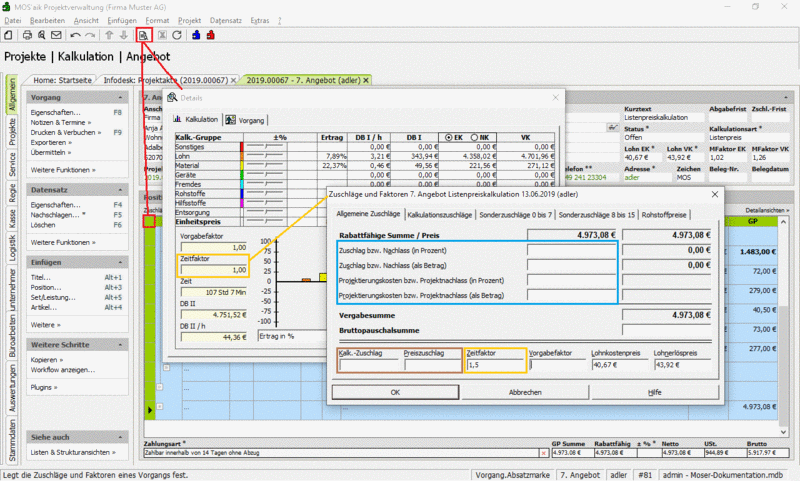
Task: Click the Zeitfaktor field in Zuschläge dialog
Action: [x=495, y=365]
